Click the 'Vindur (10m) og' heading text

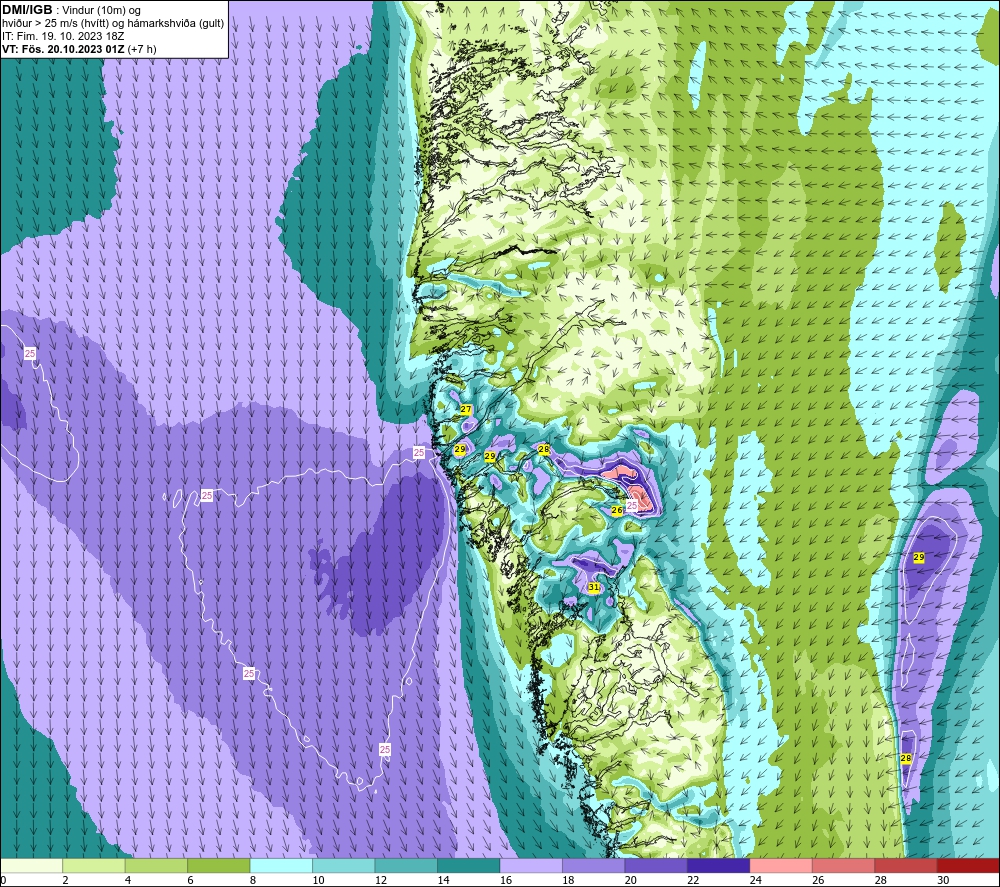(x=101, y=10)
